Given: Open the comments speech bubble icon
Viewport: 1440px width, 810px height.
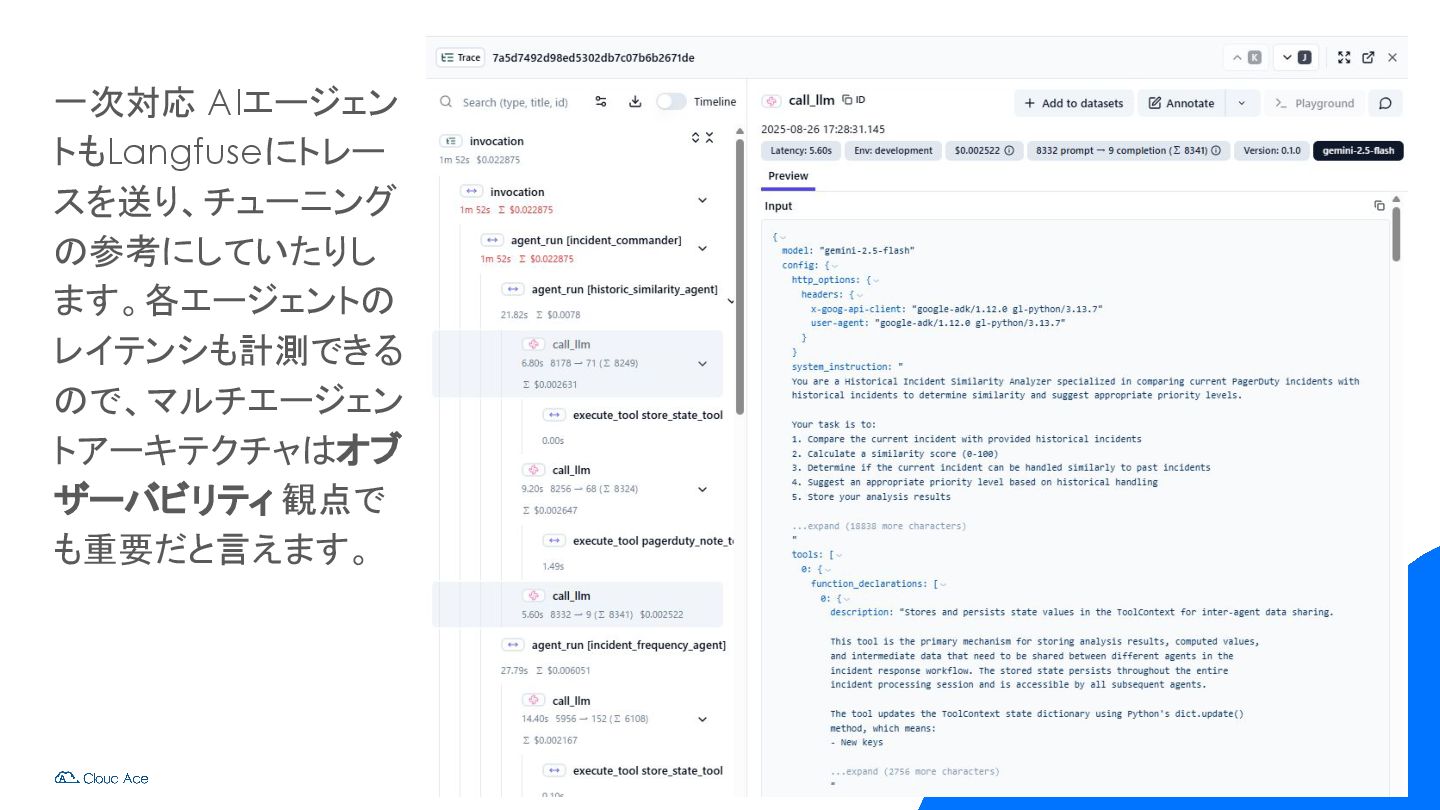Looking at the screenshot, I should (x=1385, y=103).
